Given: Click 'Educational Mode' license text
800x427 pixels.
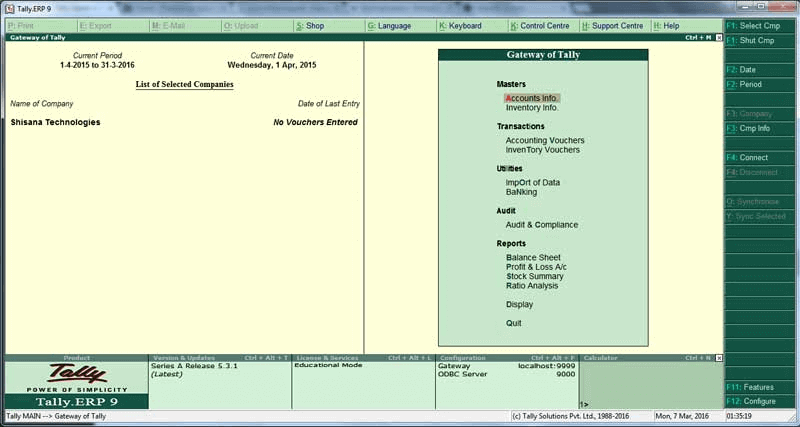Looking at the screenshot, I should (329, 365).
